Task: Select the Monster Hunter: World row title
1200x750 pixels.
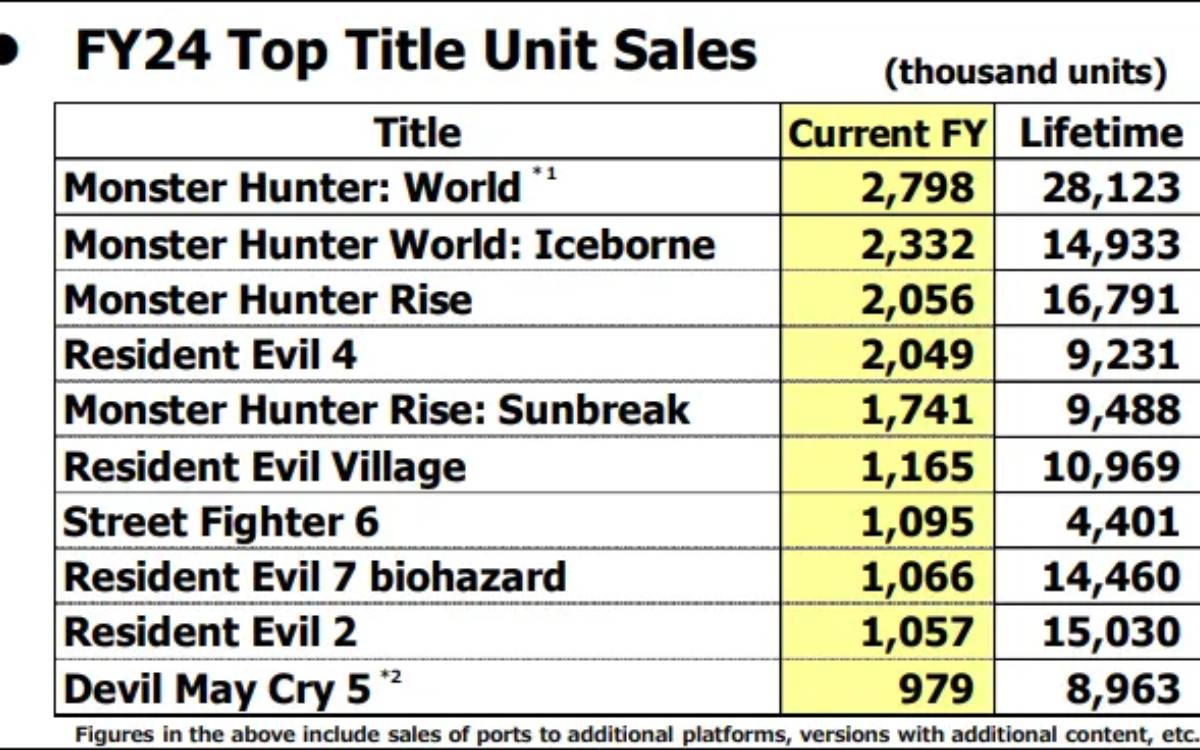Action: tap(292, 187)
